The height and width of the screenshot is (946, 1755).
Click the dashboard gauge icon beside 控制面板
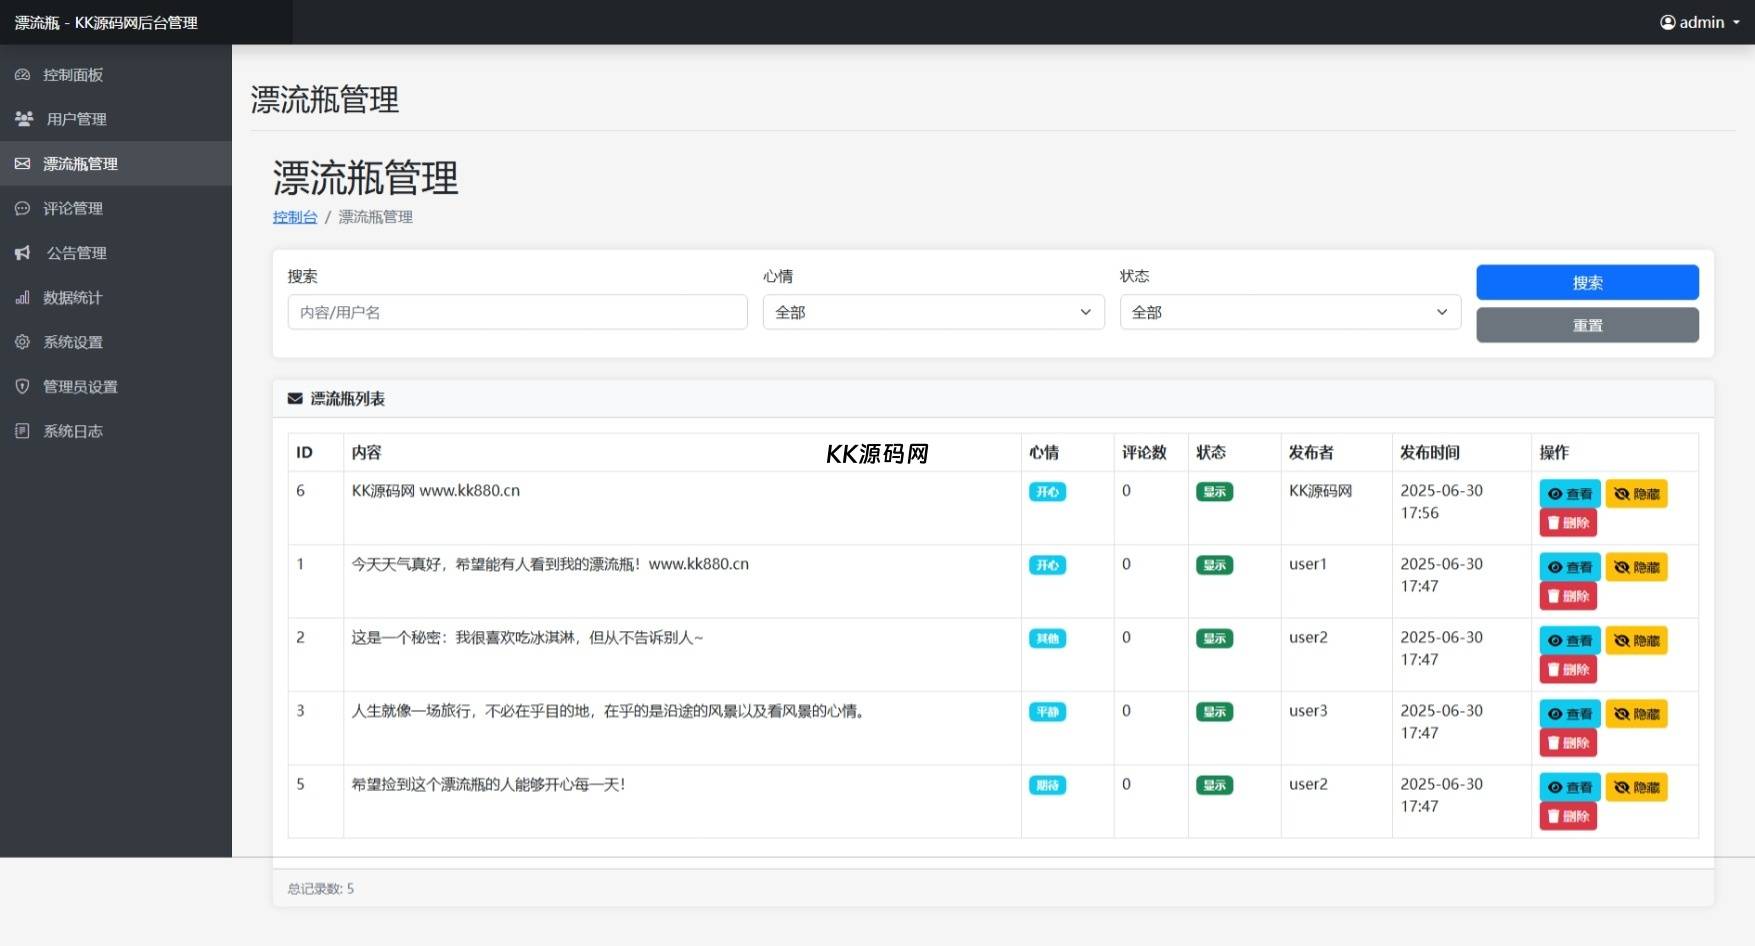22,75
